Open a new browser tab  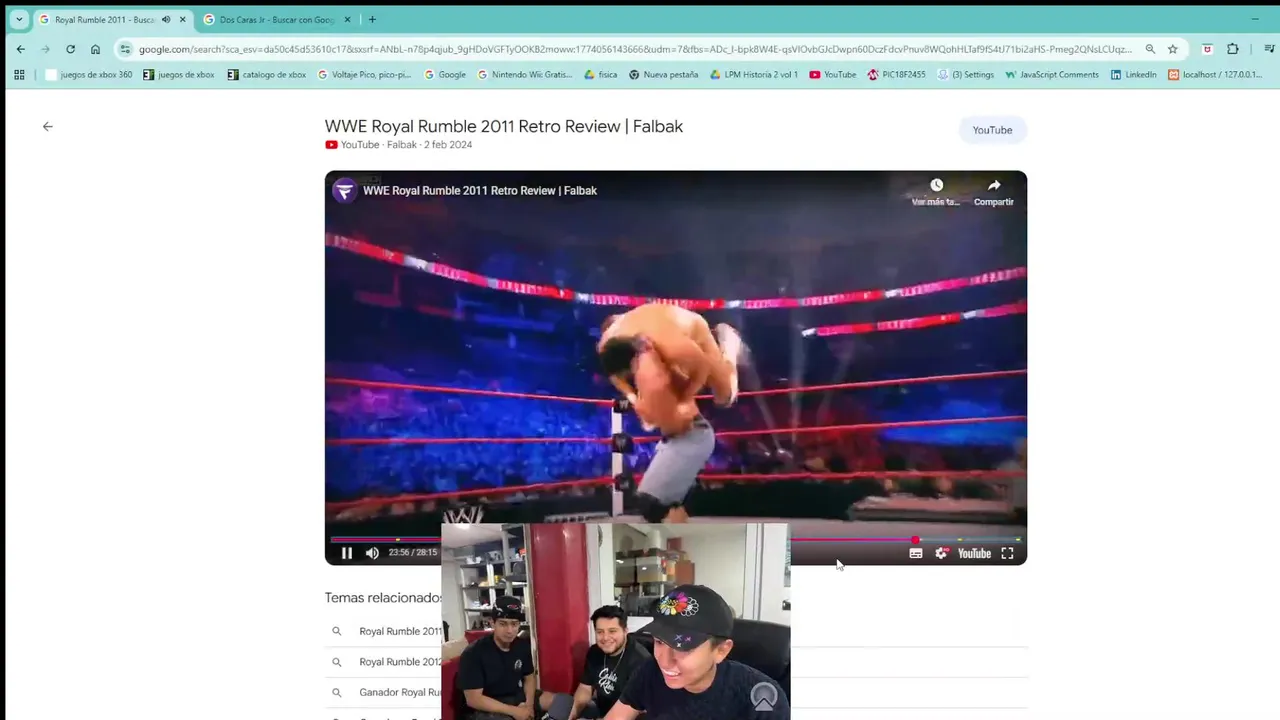(372, 19)
